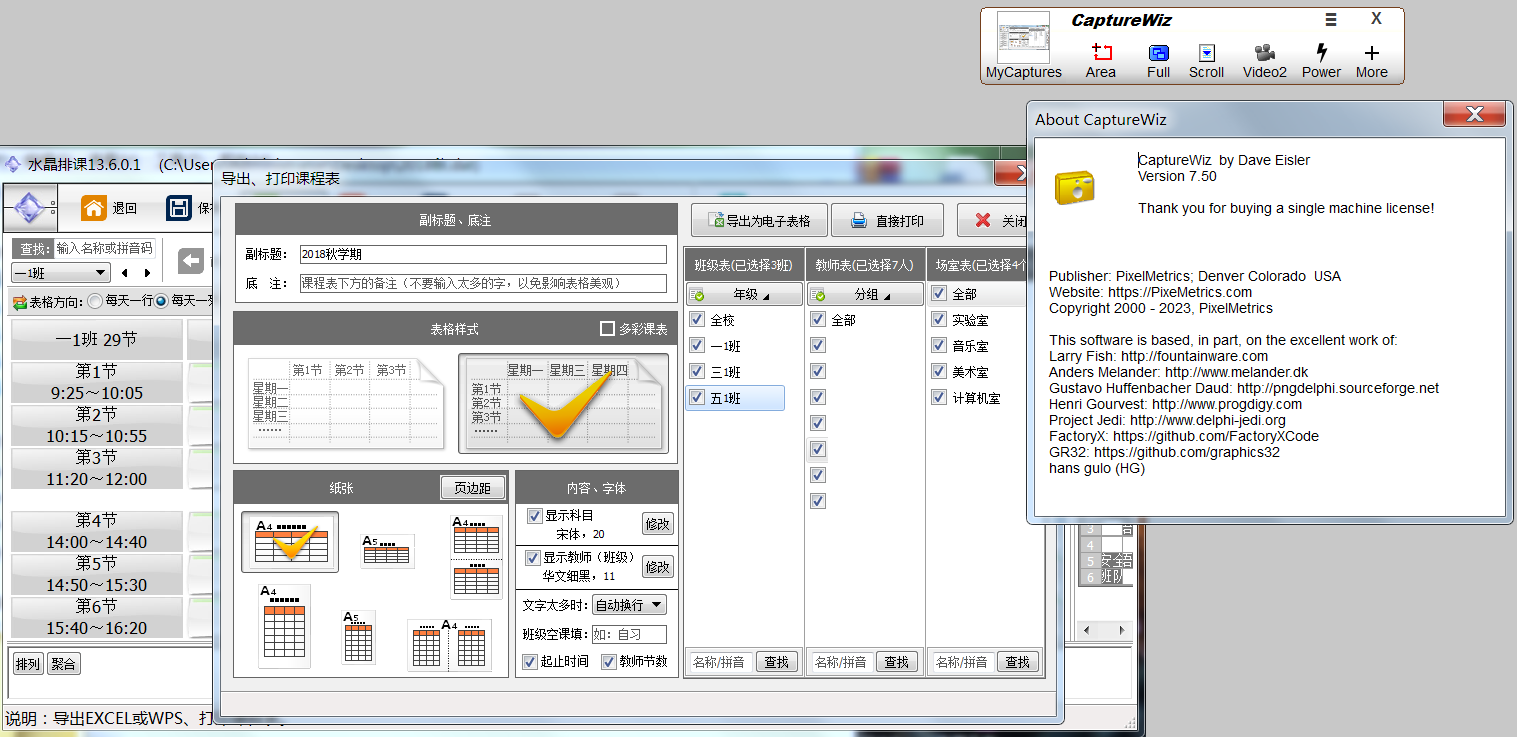The image size is (1517, 737).
Task: Click the 导出为电子表格 export button
Action: click(759, 220)
